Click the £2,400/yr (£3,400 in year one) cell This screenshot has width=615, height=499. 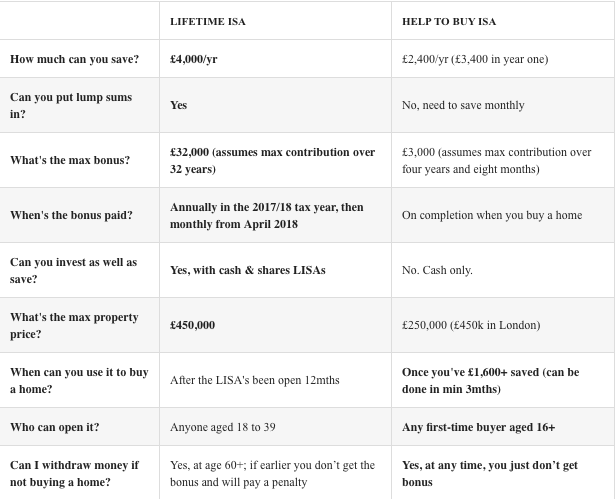click(475, 59)
